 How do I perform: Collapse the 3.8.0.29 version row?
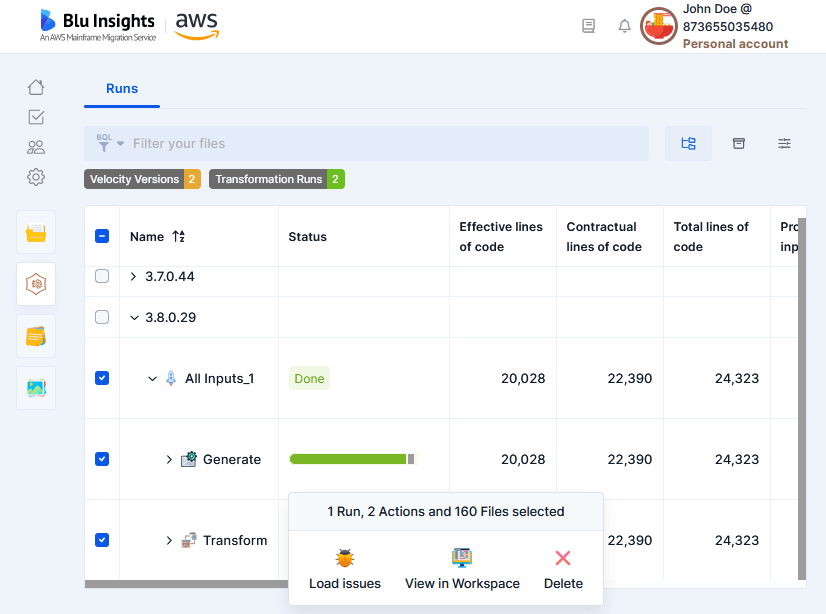(x=134, y=318)
